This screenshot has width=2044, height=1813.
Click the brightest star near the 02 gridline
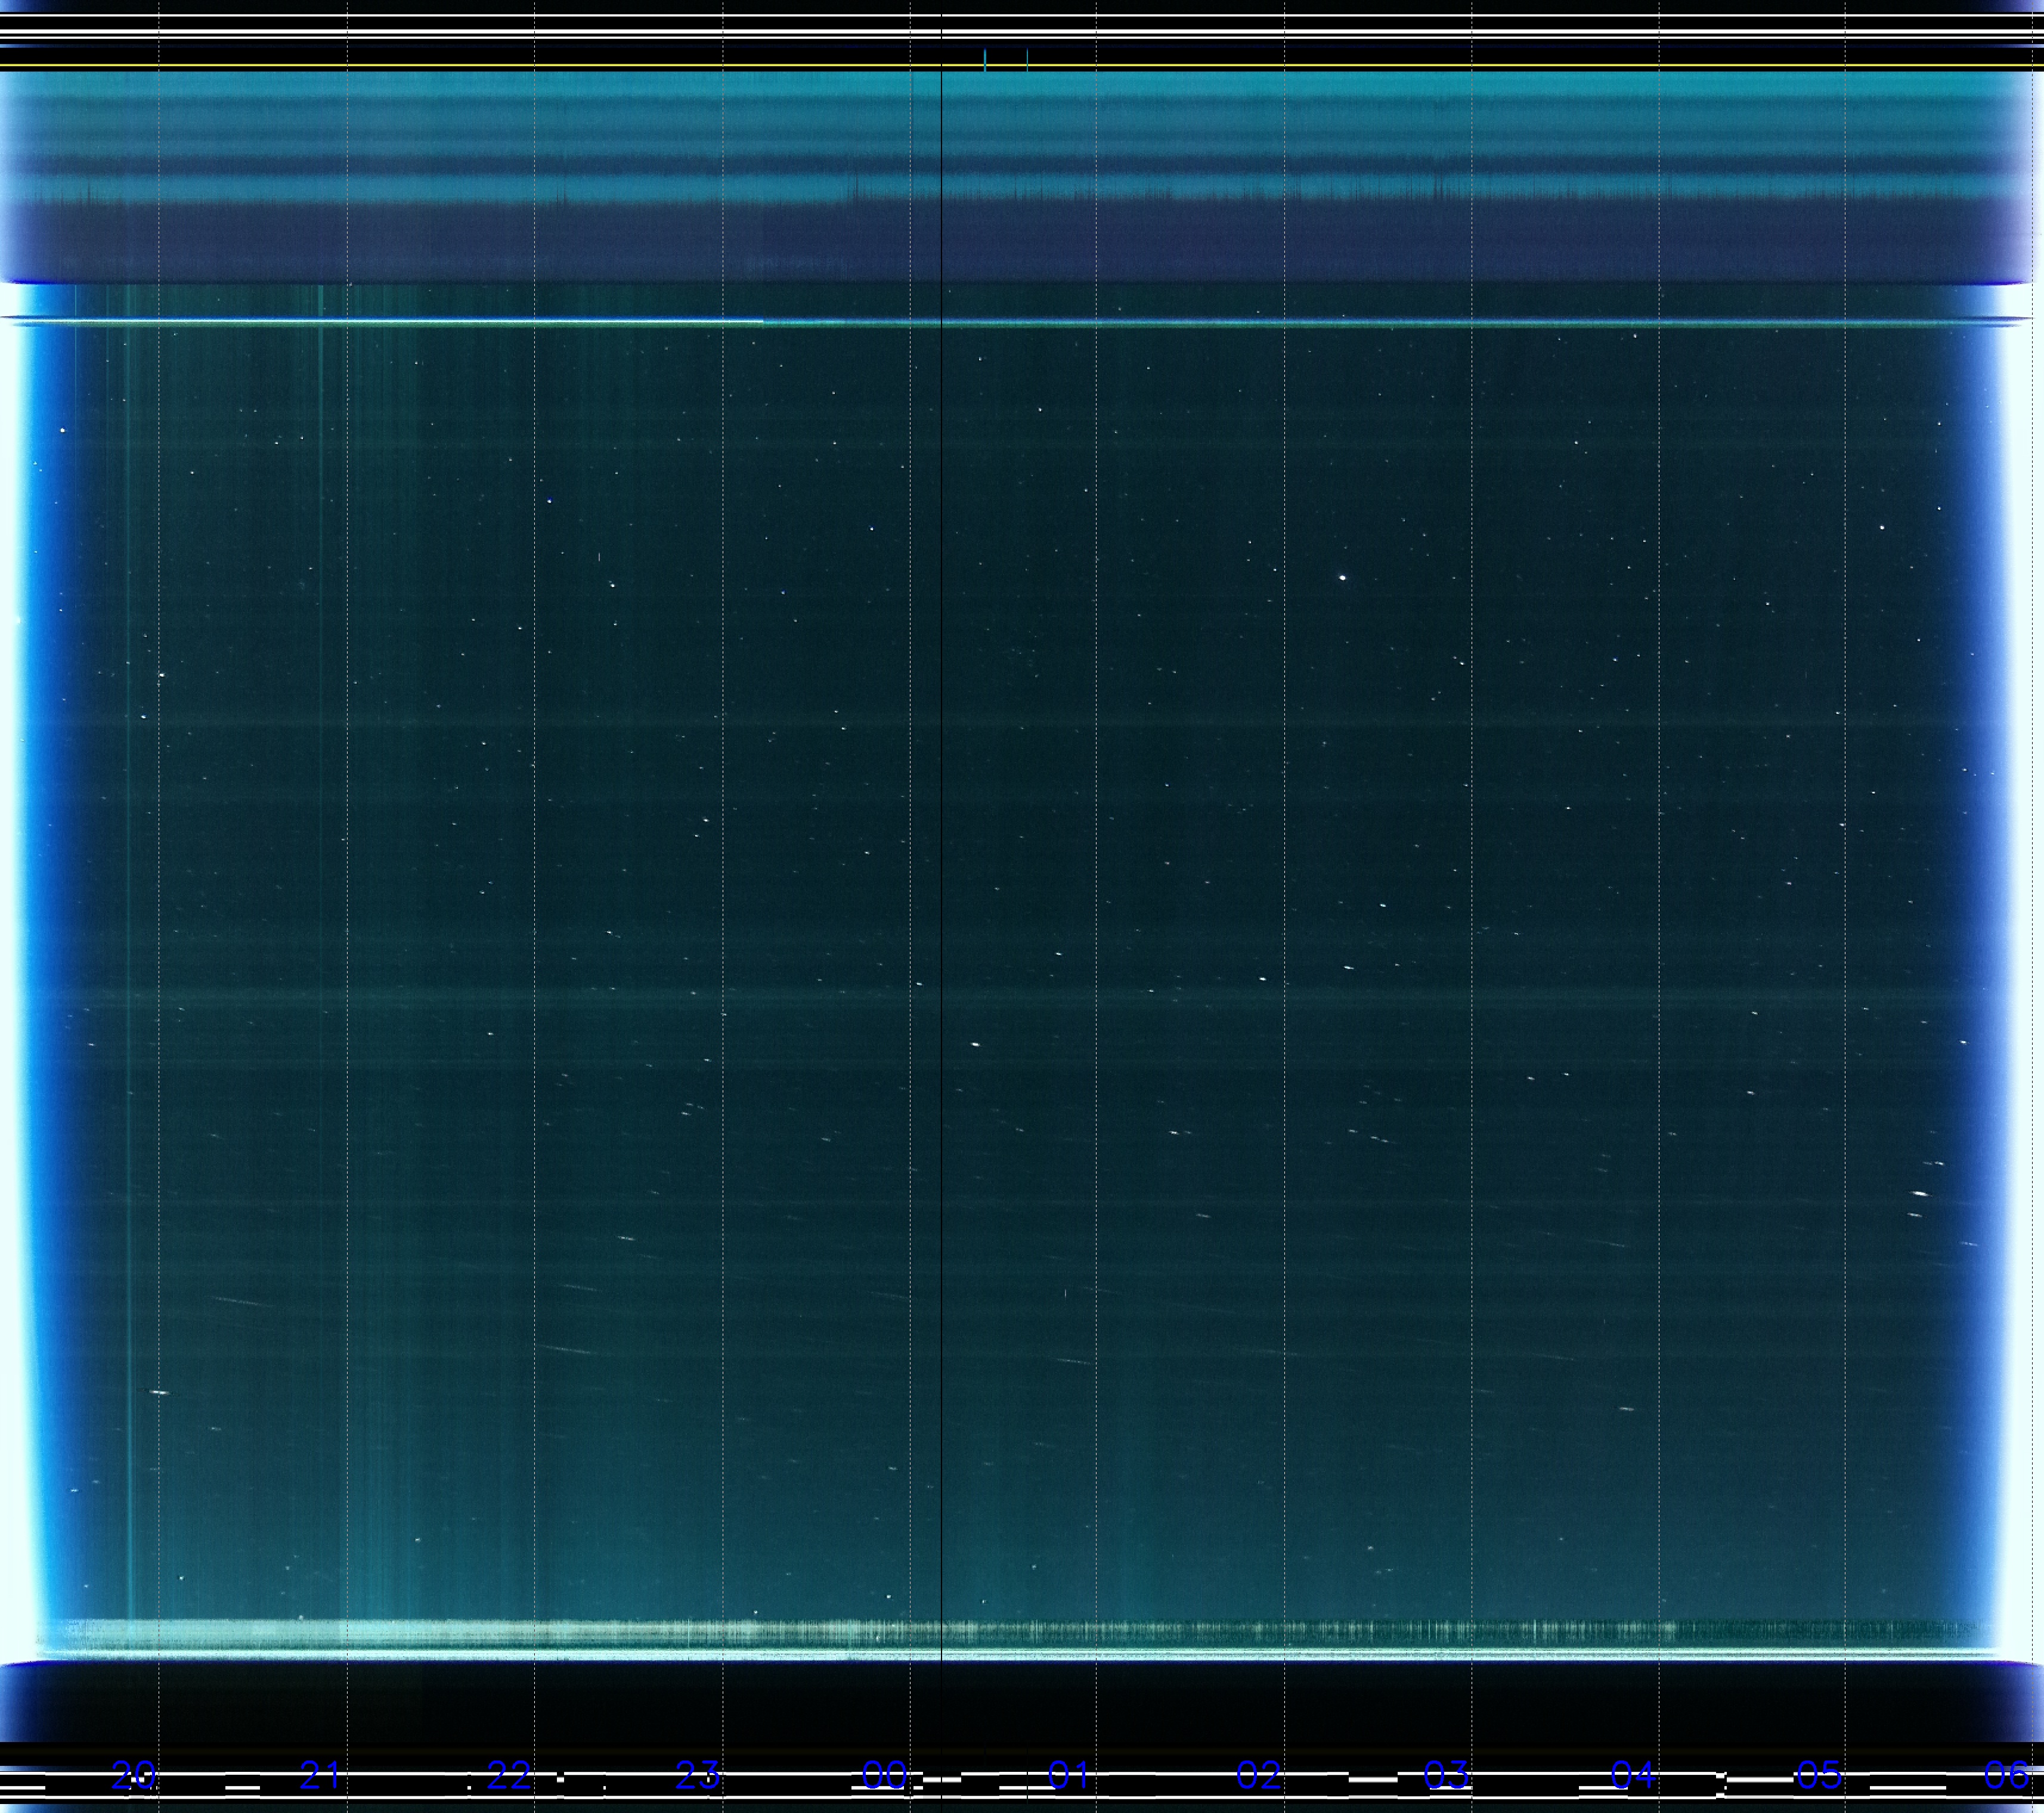click(1342, 577)
